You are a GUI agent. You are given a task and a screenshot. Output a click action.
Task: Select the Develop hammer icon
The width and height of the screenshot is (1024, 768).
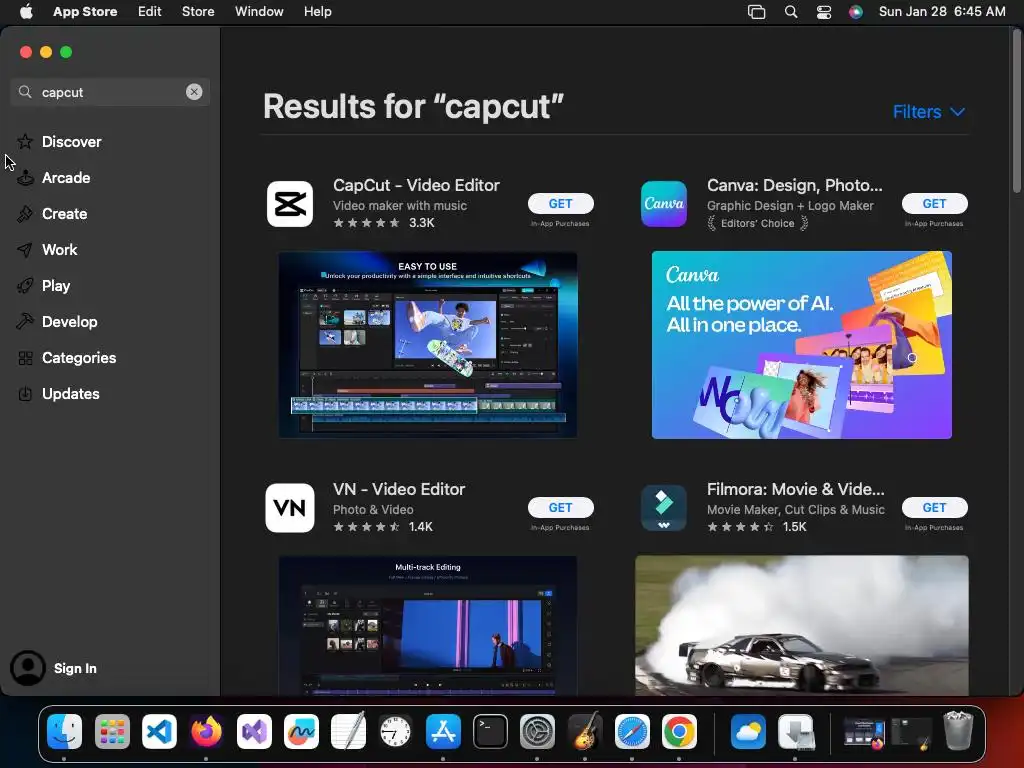pyautogui.click(x=25, y=321)
